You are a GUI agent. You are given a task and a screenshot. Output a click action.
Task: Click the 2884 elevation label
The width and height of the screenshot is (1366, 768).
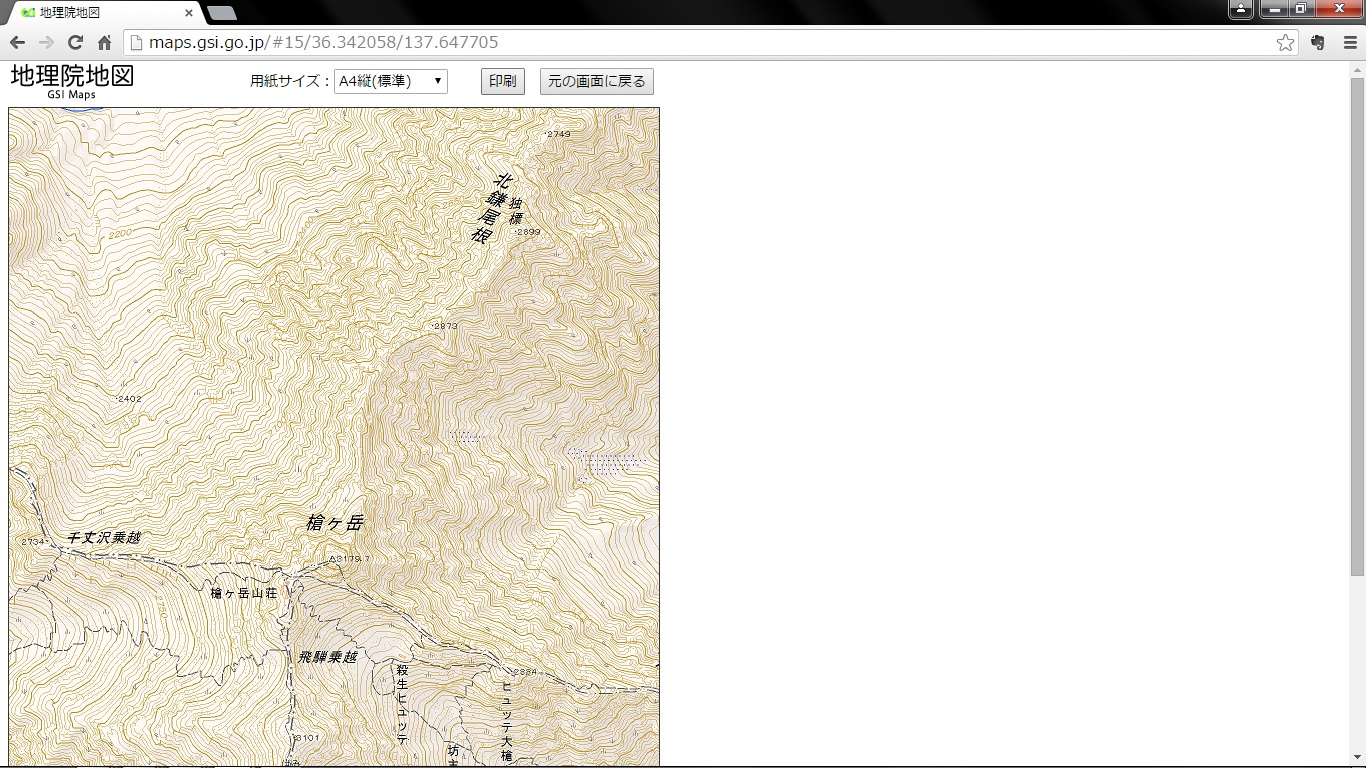point(525,671)
